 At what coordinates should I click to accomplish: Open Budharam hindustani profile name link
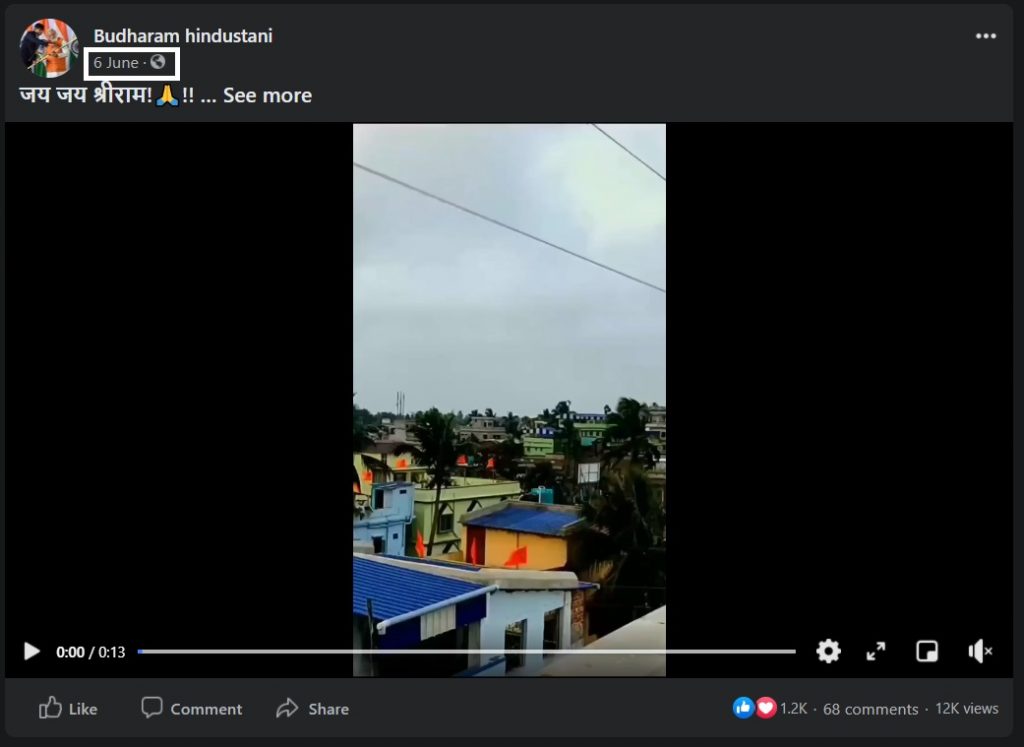coord(183,36)
